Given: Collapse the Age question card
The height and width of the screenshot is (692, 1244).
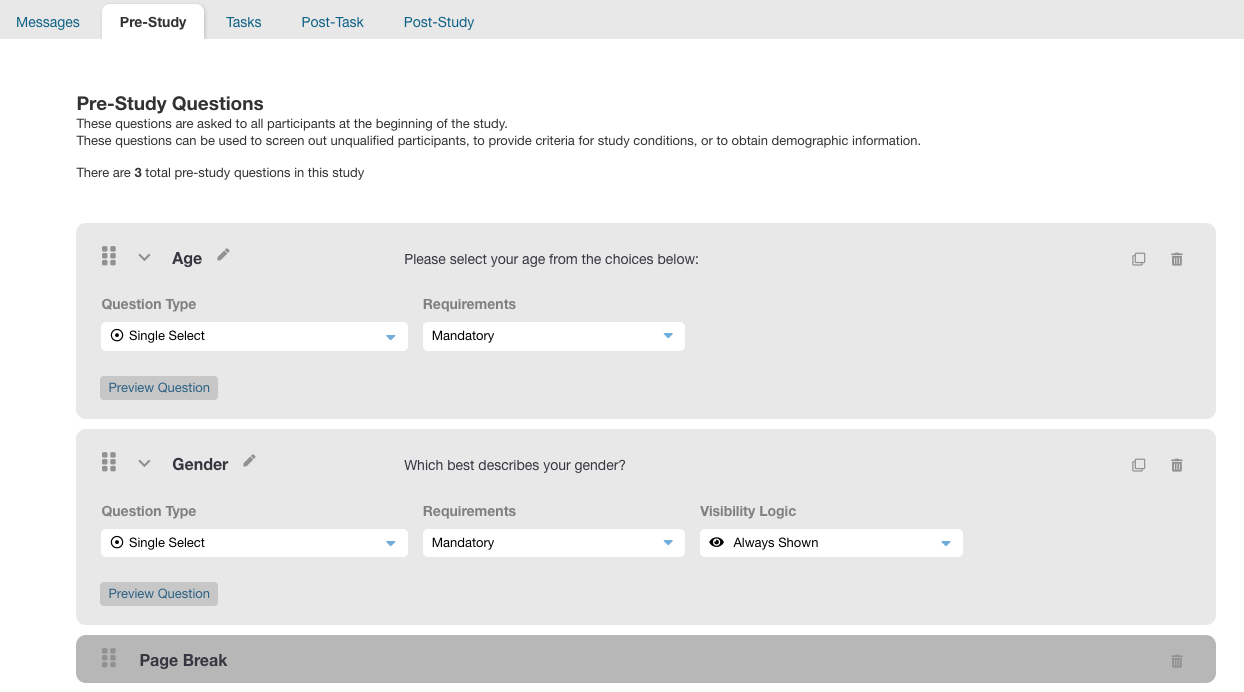Looking at the screenshot, I should (x=144, y=258).
